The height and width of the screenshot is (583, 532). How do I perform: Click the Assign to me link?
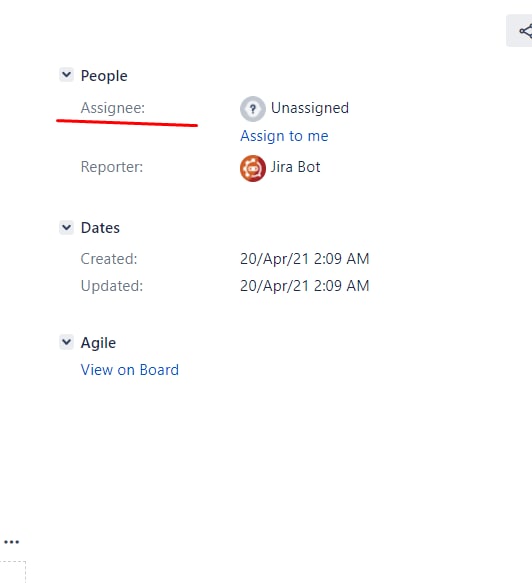point(284,136)
